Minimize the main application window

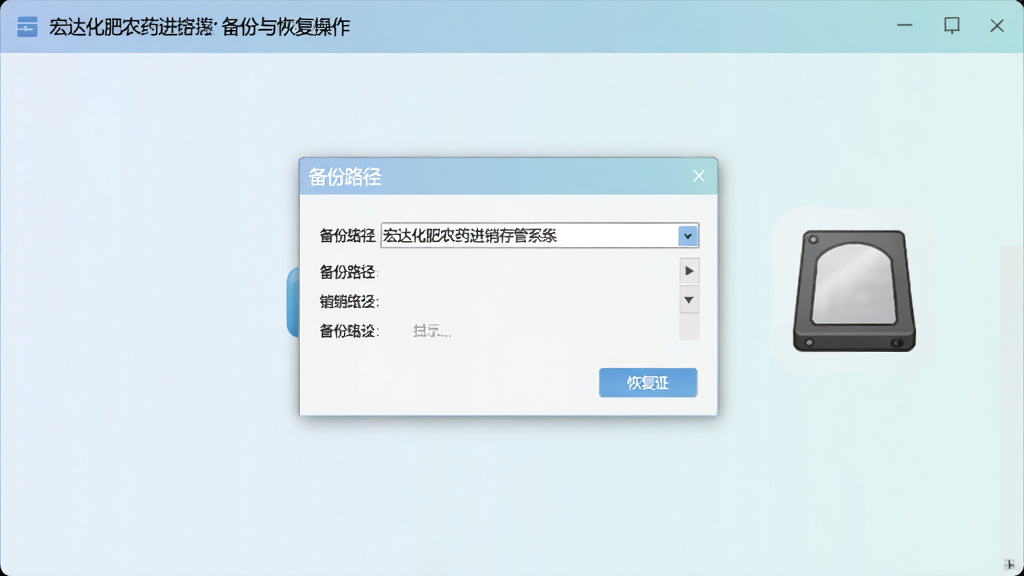(904, 25)
